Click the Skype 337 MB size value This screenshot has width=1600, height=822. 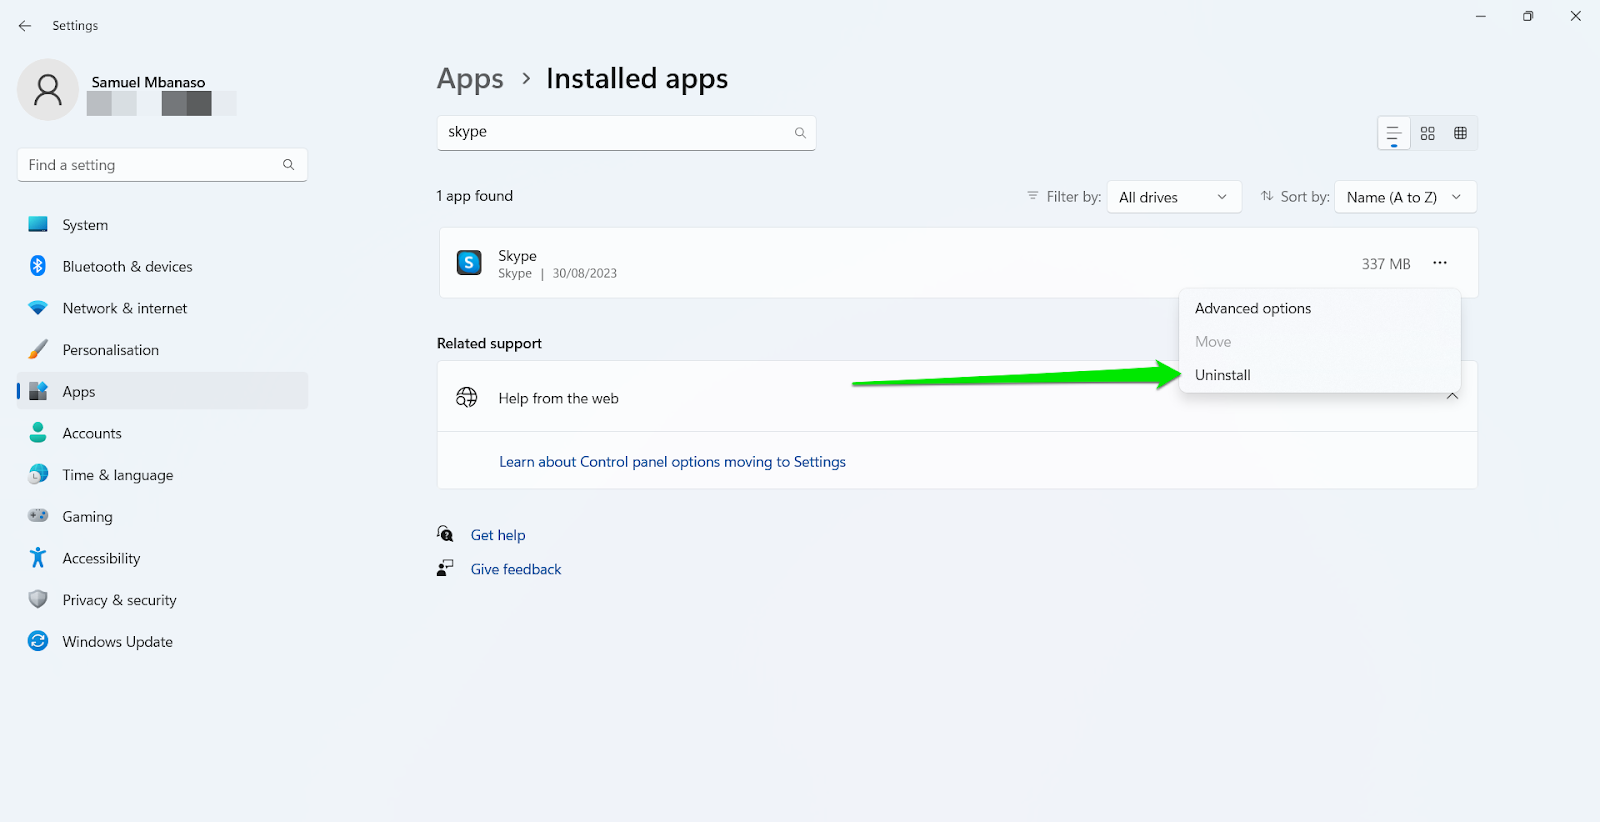coord(1386,264)
